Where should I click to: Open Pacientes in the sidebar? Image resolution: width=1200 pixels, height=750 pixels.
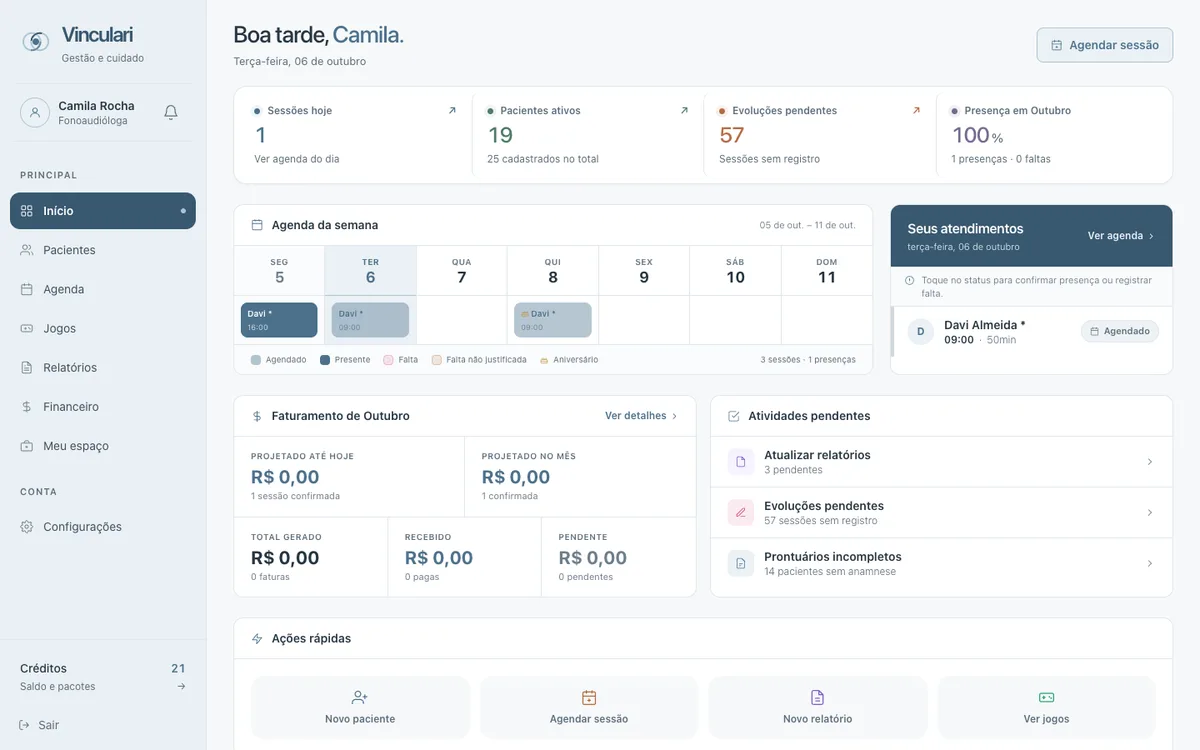pos(103,250)
